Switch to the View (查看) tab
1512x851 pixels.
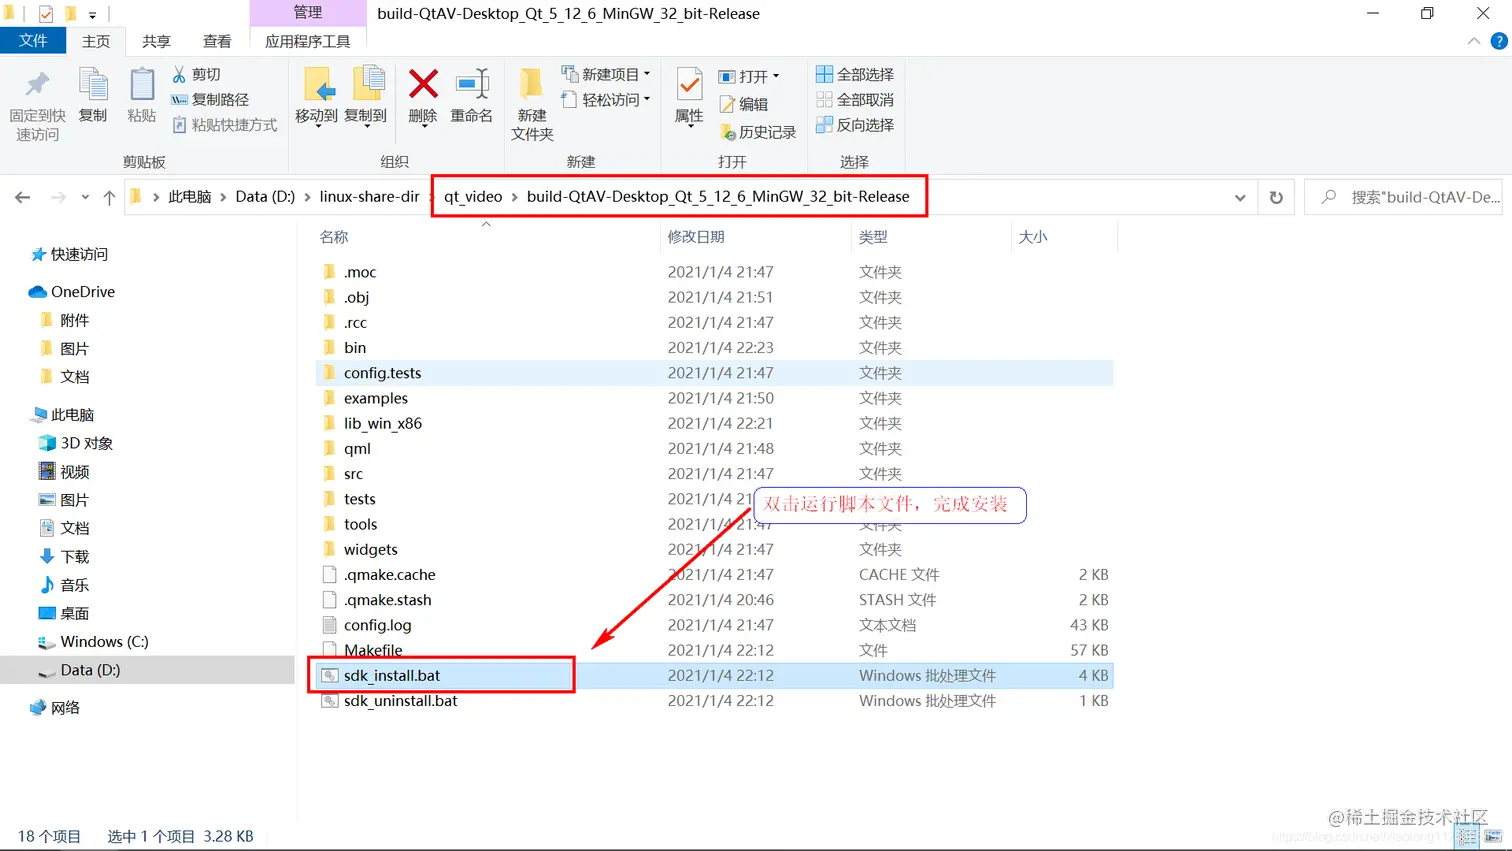pos(217,41)
